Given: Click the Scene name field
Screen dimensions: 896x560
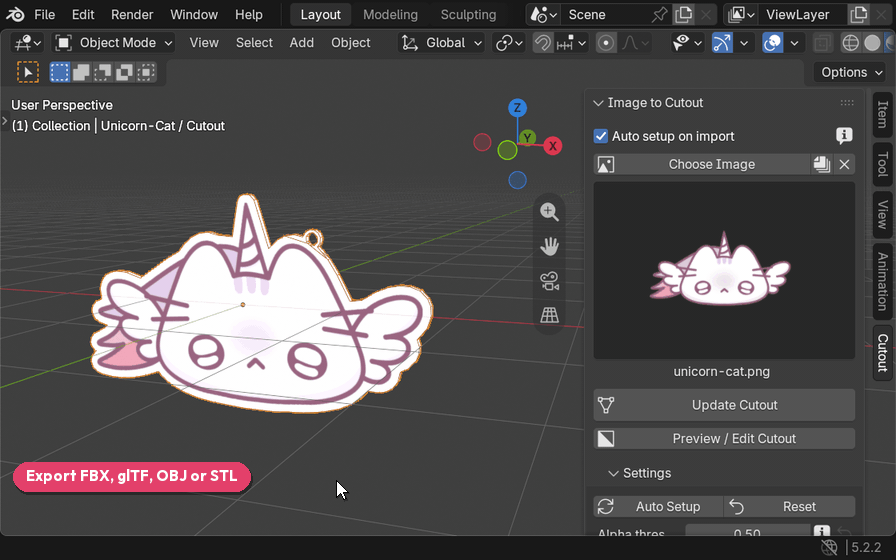Looking at the screenshot, I should 605,14.
